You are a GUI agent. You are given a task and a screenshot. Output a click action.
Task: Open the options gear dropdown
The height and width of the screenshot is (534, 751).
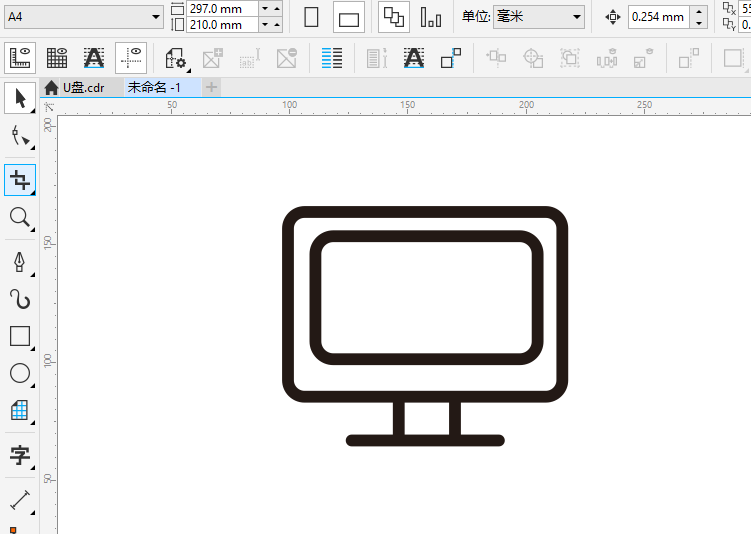[x=176, y=59]
